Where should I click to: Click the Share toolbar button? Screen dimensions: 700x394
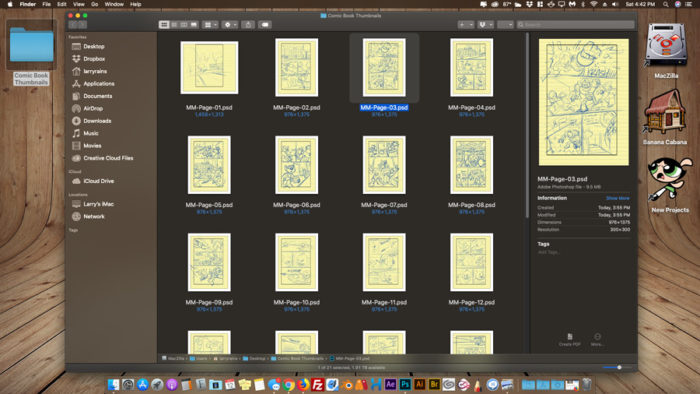click(x=248, y=25)
